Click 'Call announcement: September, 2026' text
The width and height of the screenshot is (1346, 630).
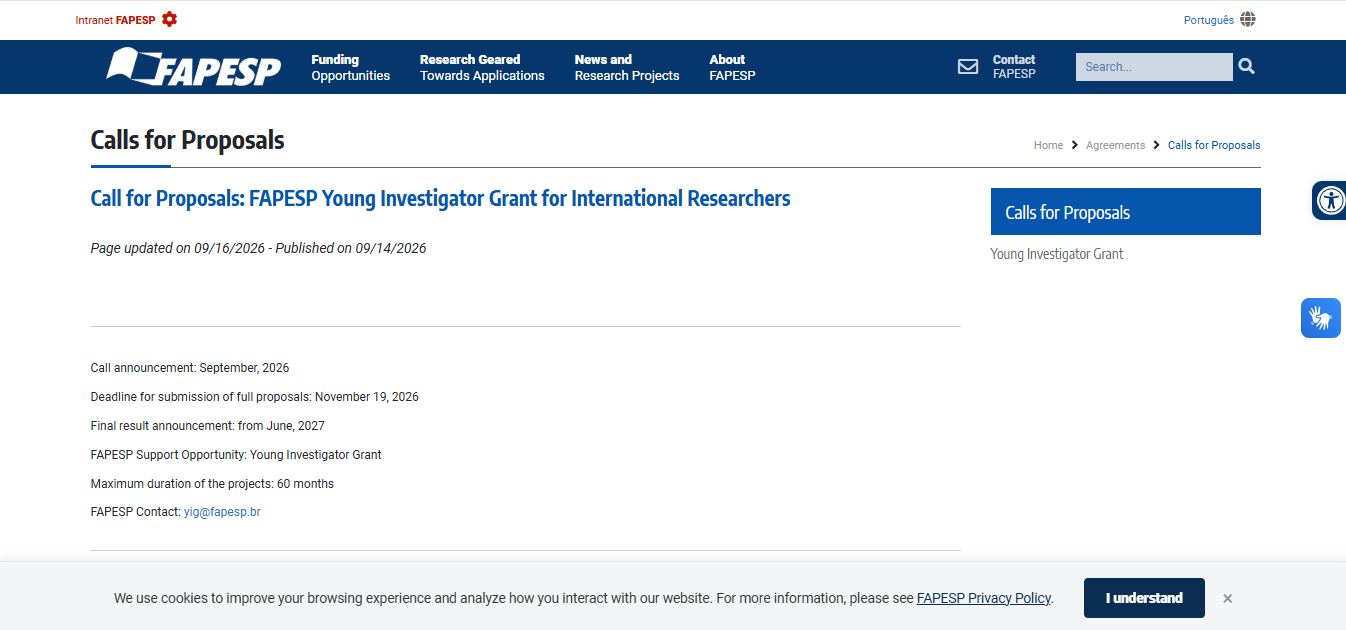pyautogui.click(x=190, y=368)
